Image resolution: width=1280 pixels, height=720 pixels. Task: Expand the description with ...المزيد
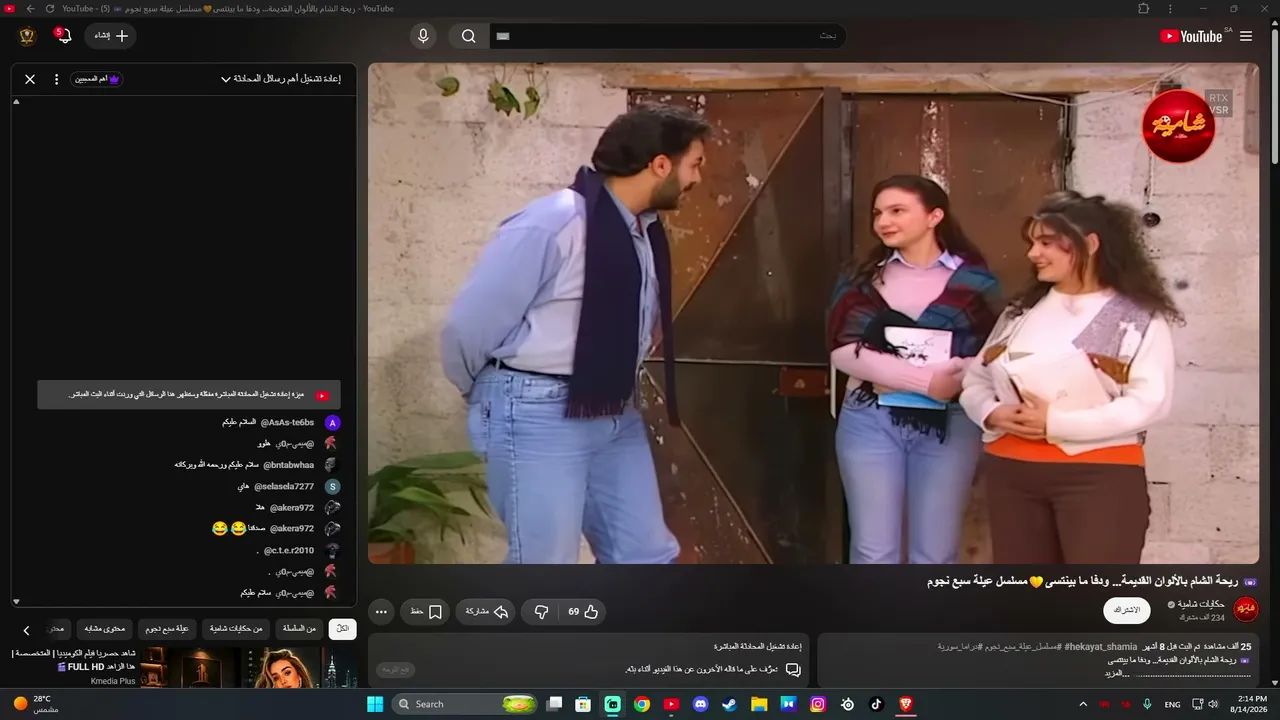click(1117, 673)
